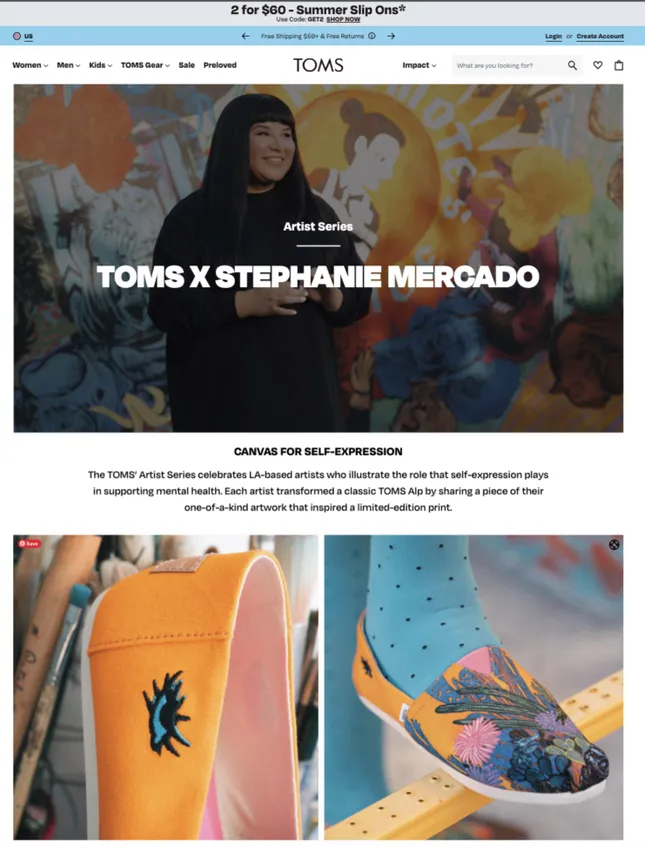The image size is (645, 846).
Task: Click the Create Account link
Action: 600,36
